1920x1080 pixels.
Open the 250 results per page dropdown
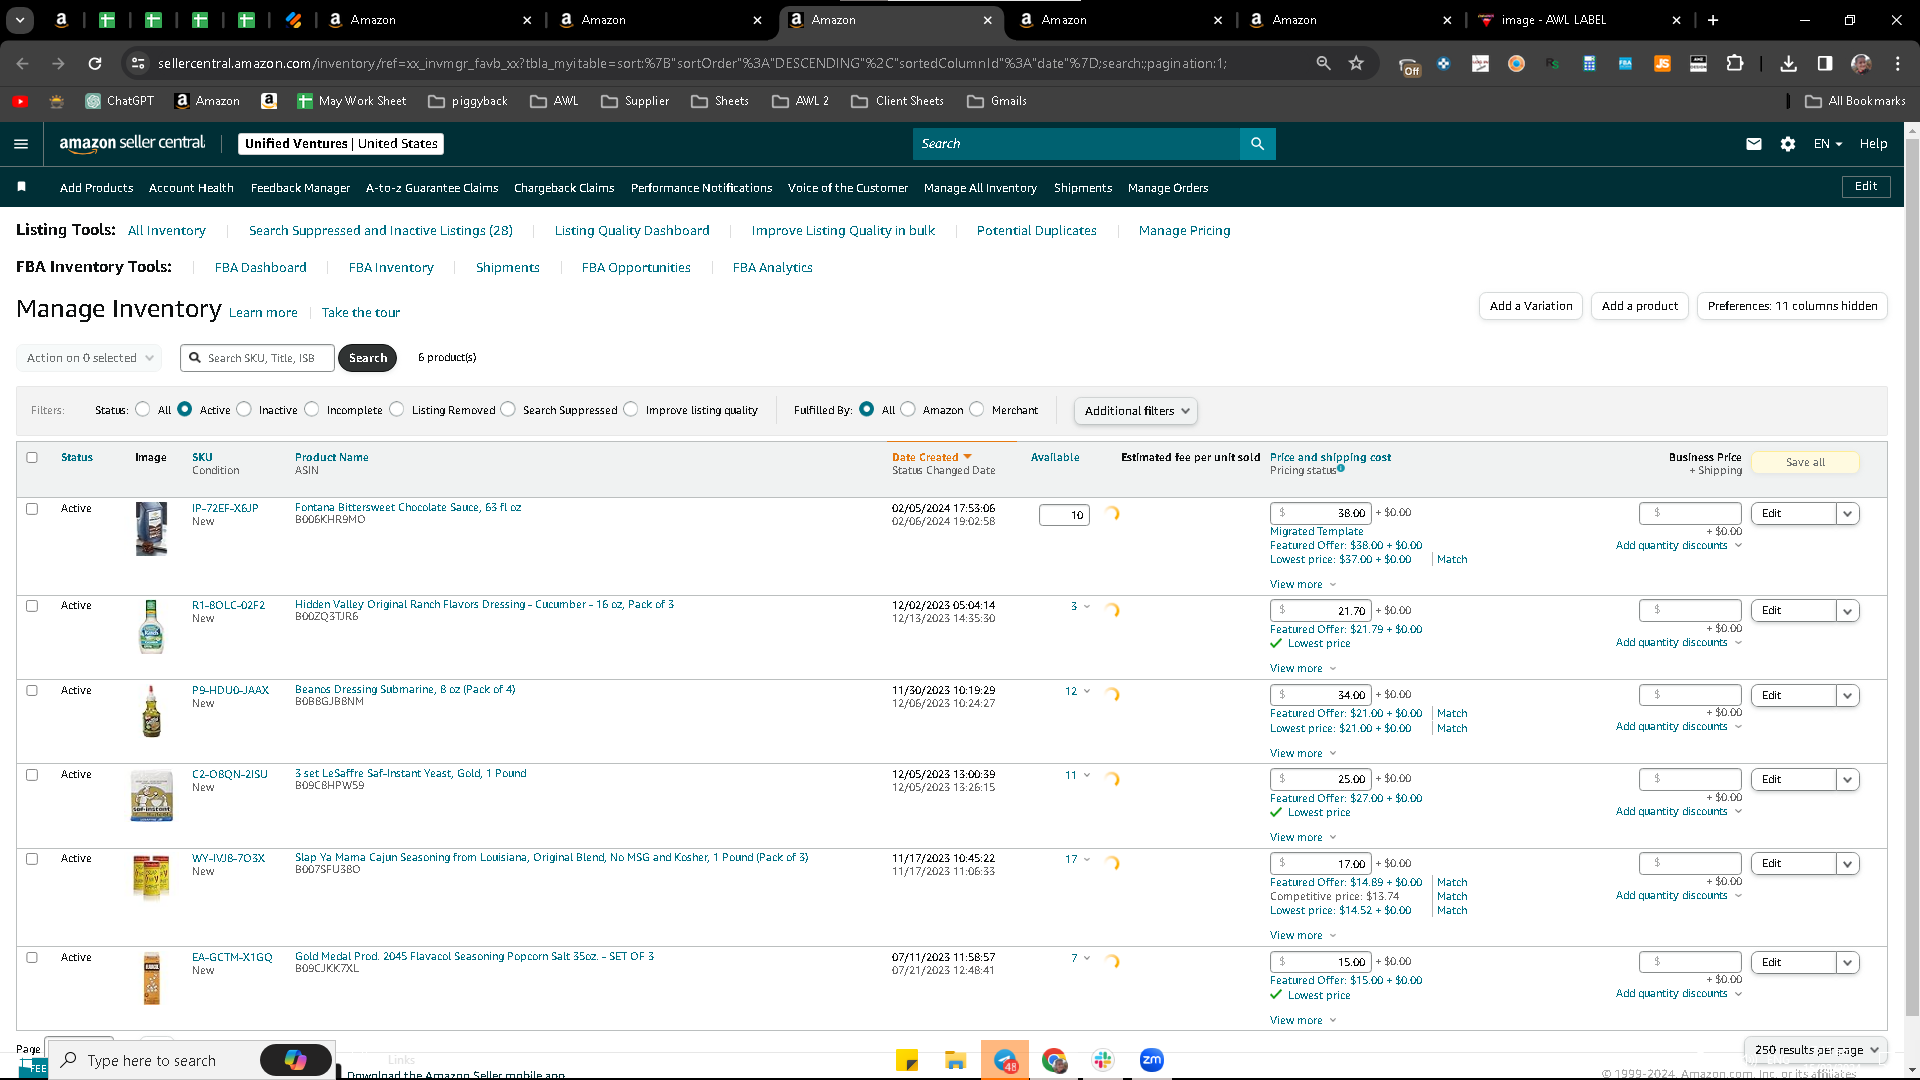coord(1815,1050)
